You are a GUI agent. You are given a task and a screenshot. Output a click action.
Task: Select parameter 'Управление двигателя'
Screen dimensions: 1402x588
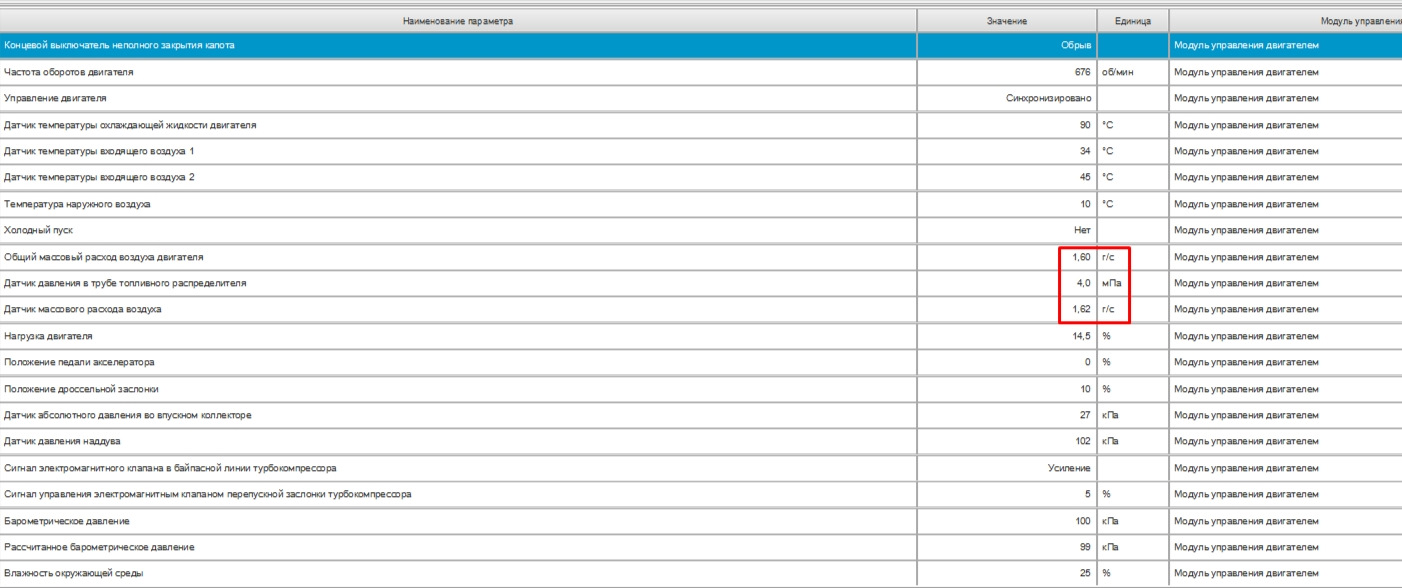(x=55, y=99)
